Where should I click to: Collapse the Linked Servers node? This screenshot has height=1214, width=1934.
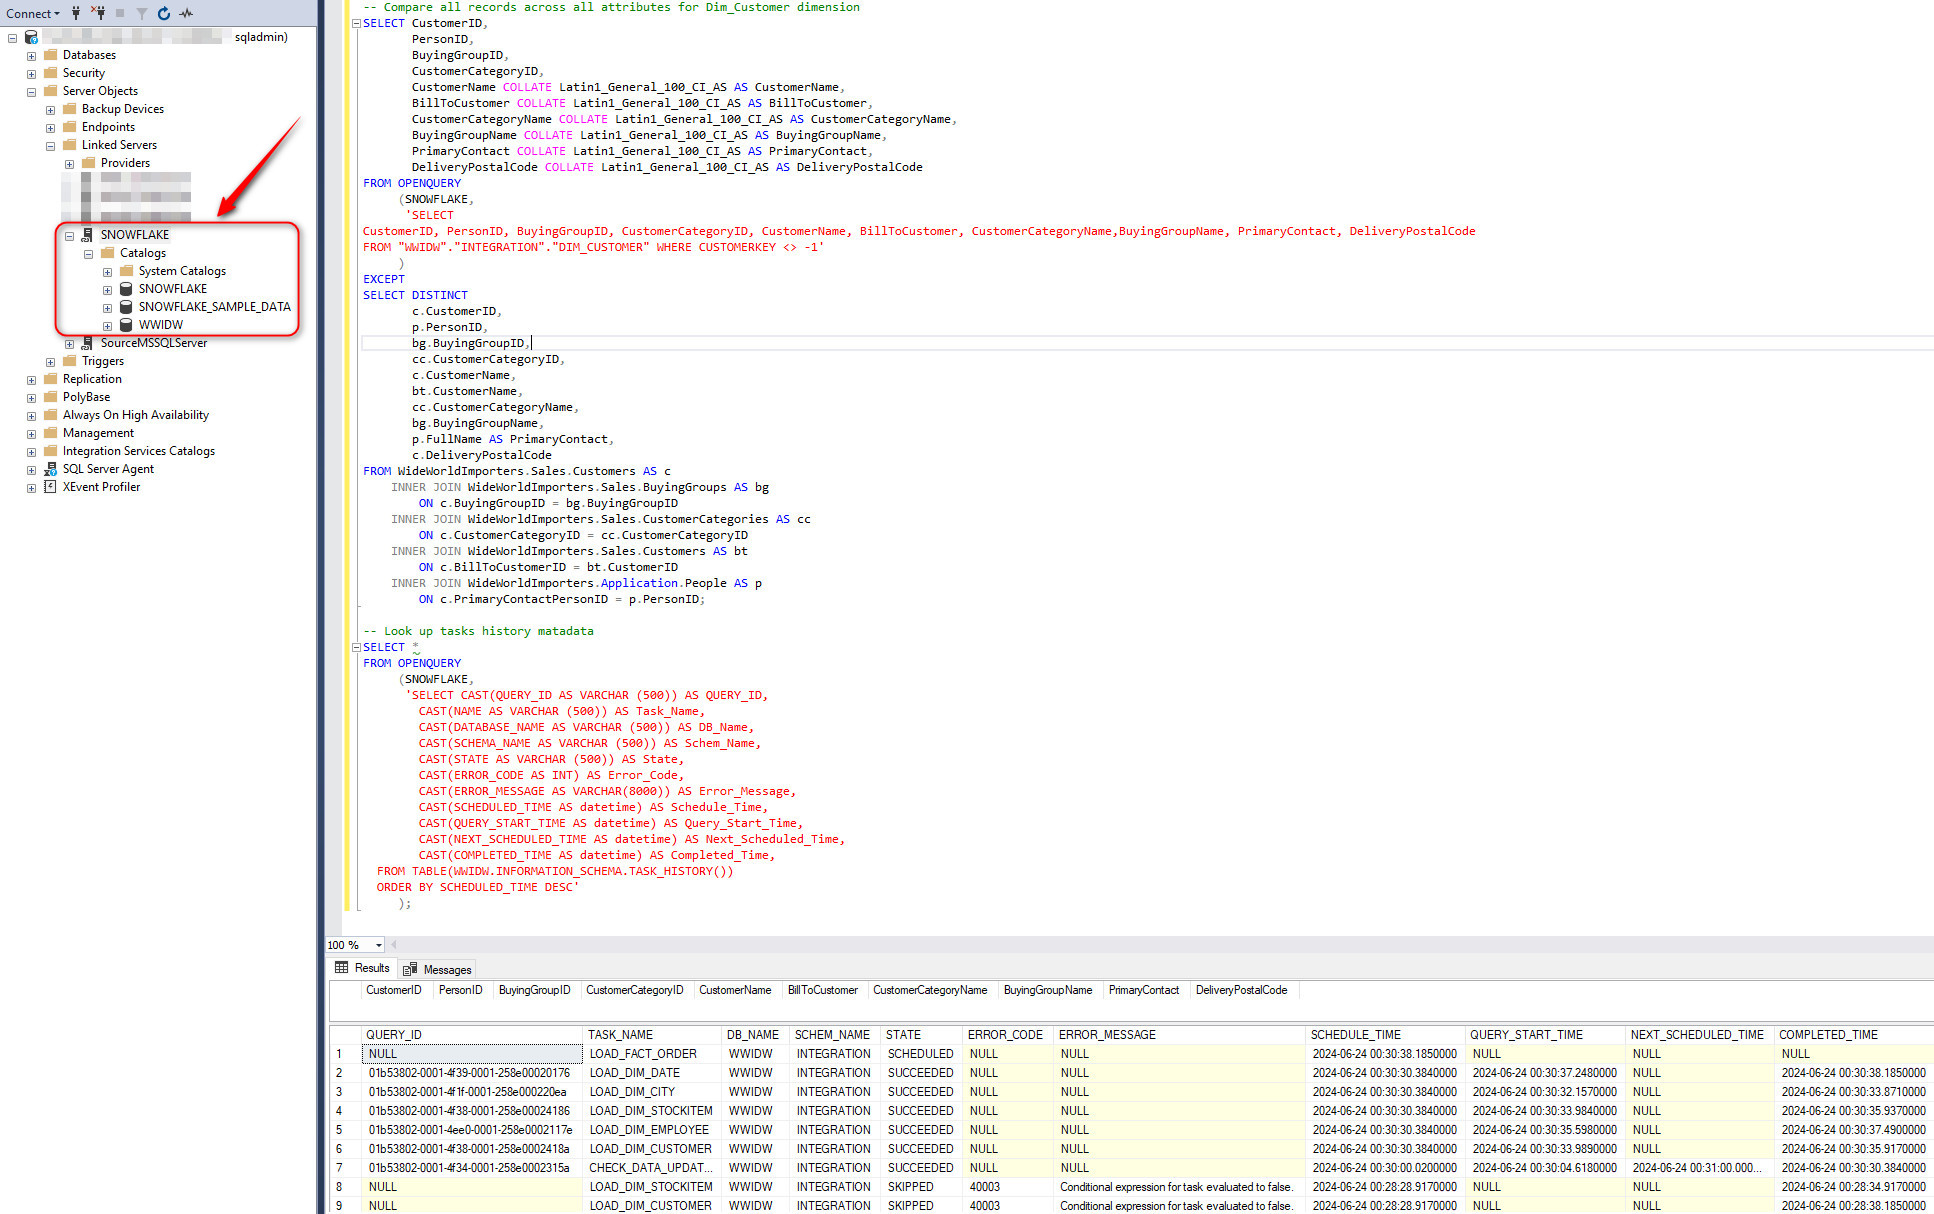(50, 146)
